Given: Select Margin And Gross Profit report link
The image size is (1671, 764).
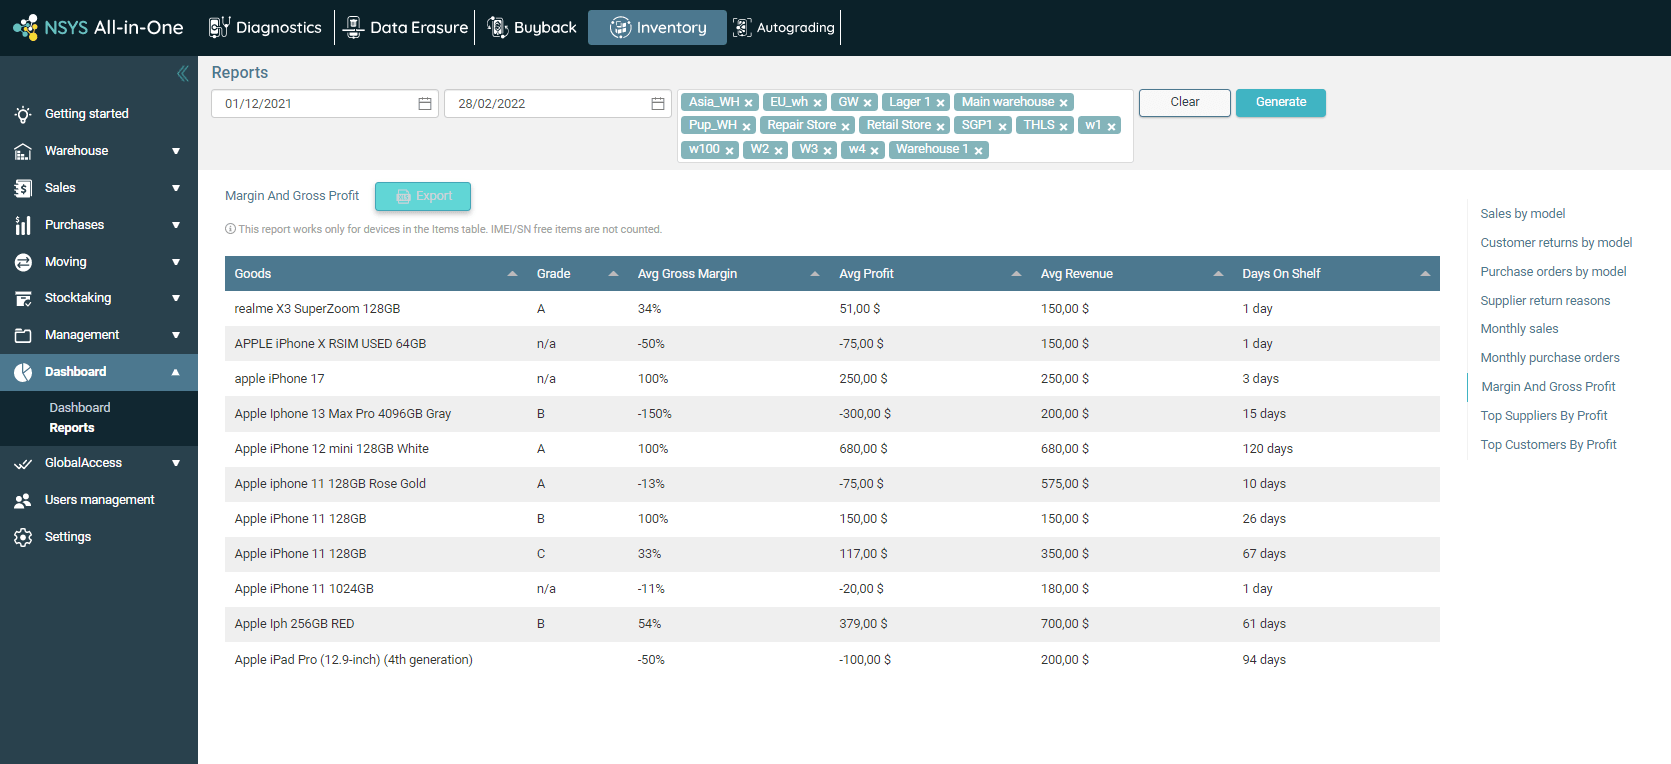Looking at the screenshot, I should click(1548, 387).
